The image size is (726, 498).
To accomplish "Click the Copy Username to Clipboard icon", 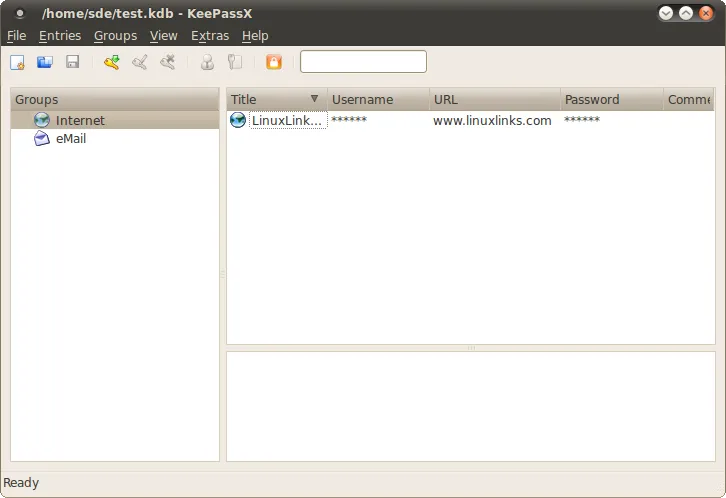I will (x=207, y=62).
